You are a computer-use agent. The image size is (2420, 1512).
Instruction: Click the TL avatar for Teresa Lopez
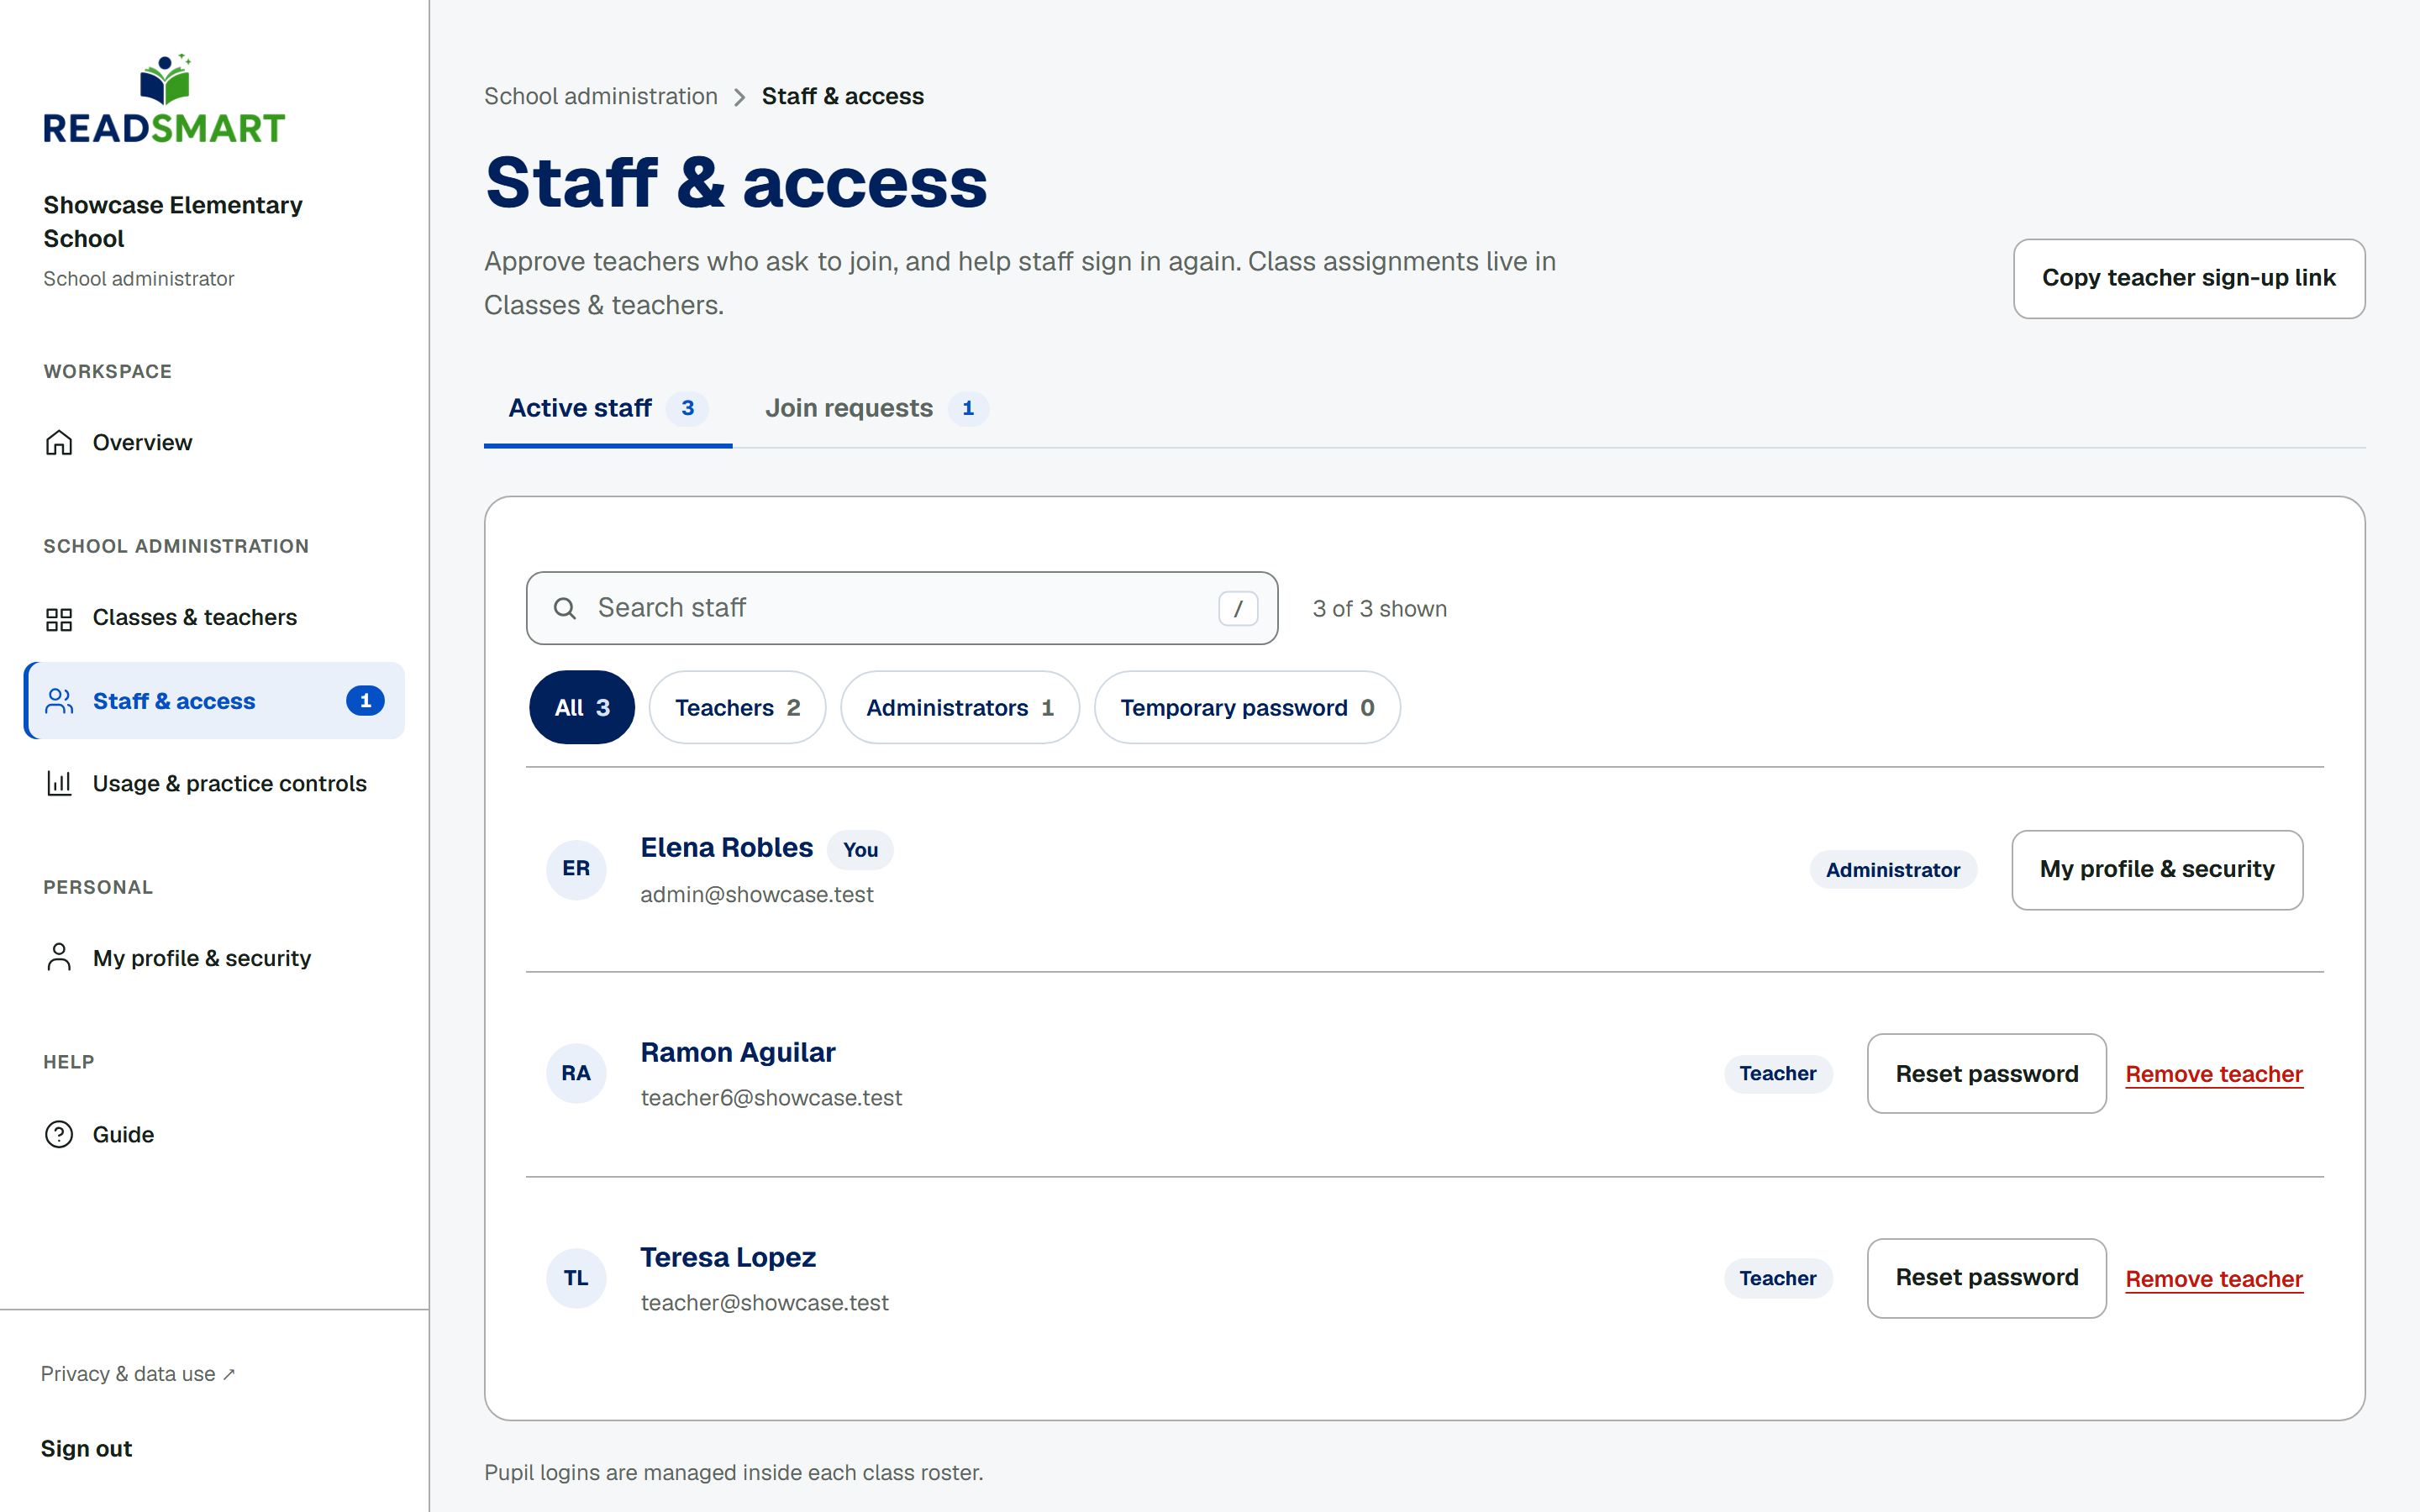point(576,1278)
